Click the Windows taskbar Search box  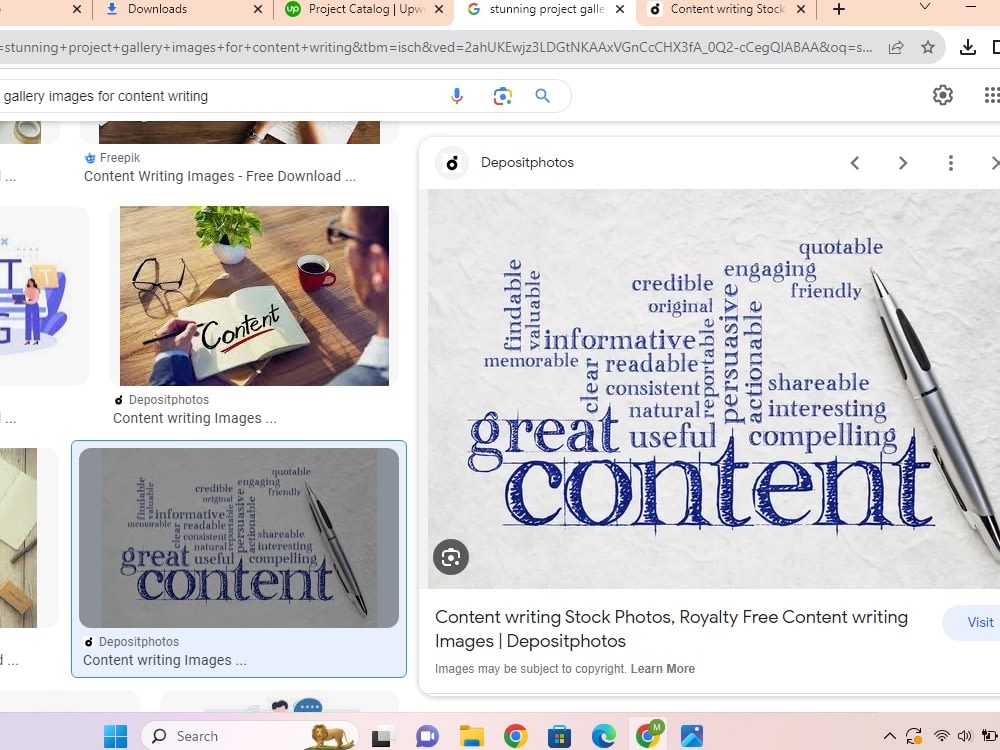coord(249,736)
